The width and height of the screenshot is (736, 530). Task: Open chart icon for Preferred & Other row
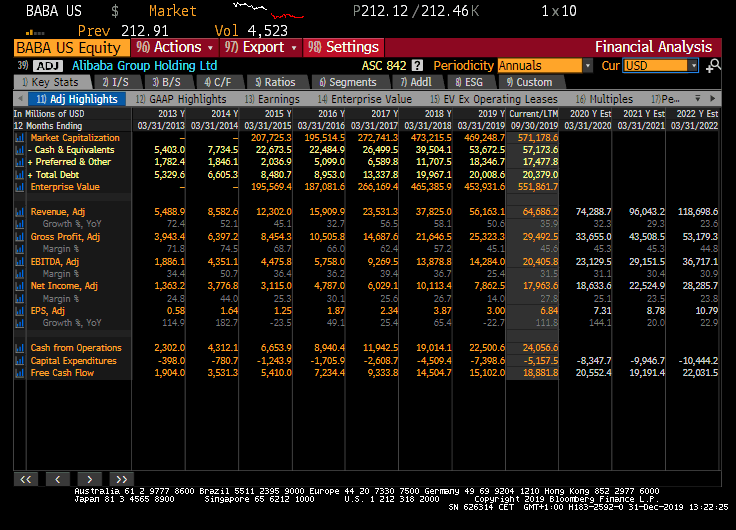(20, 162)
